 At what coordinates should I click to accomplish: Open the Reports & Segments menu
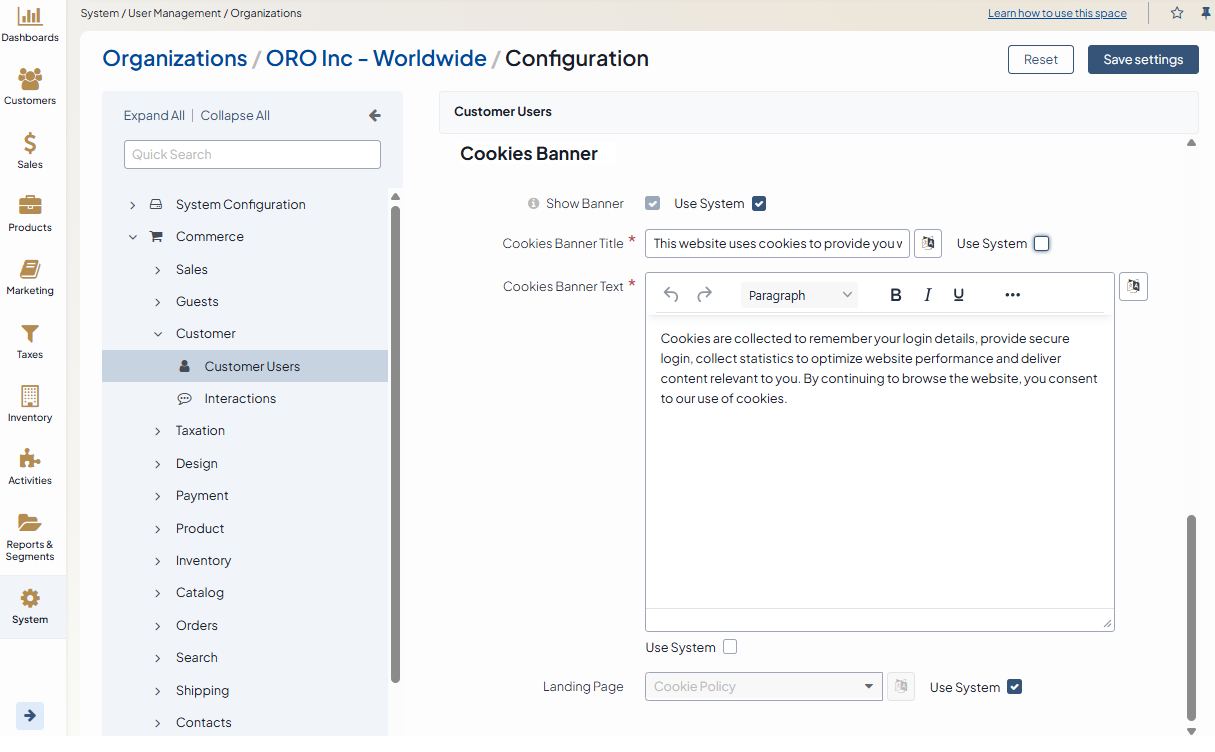click(30, 536)
